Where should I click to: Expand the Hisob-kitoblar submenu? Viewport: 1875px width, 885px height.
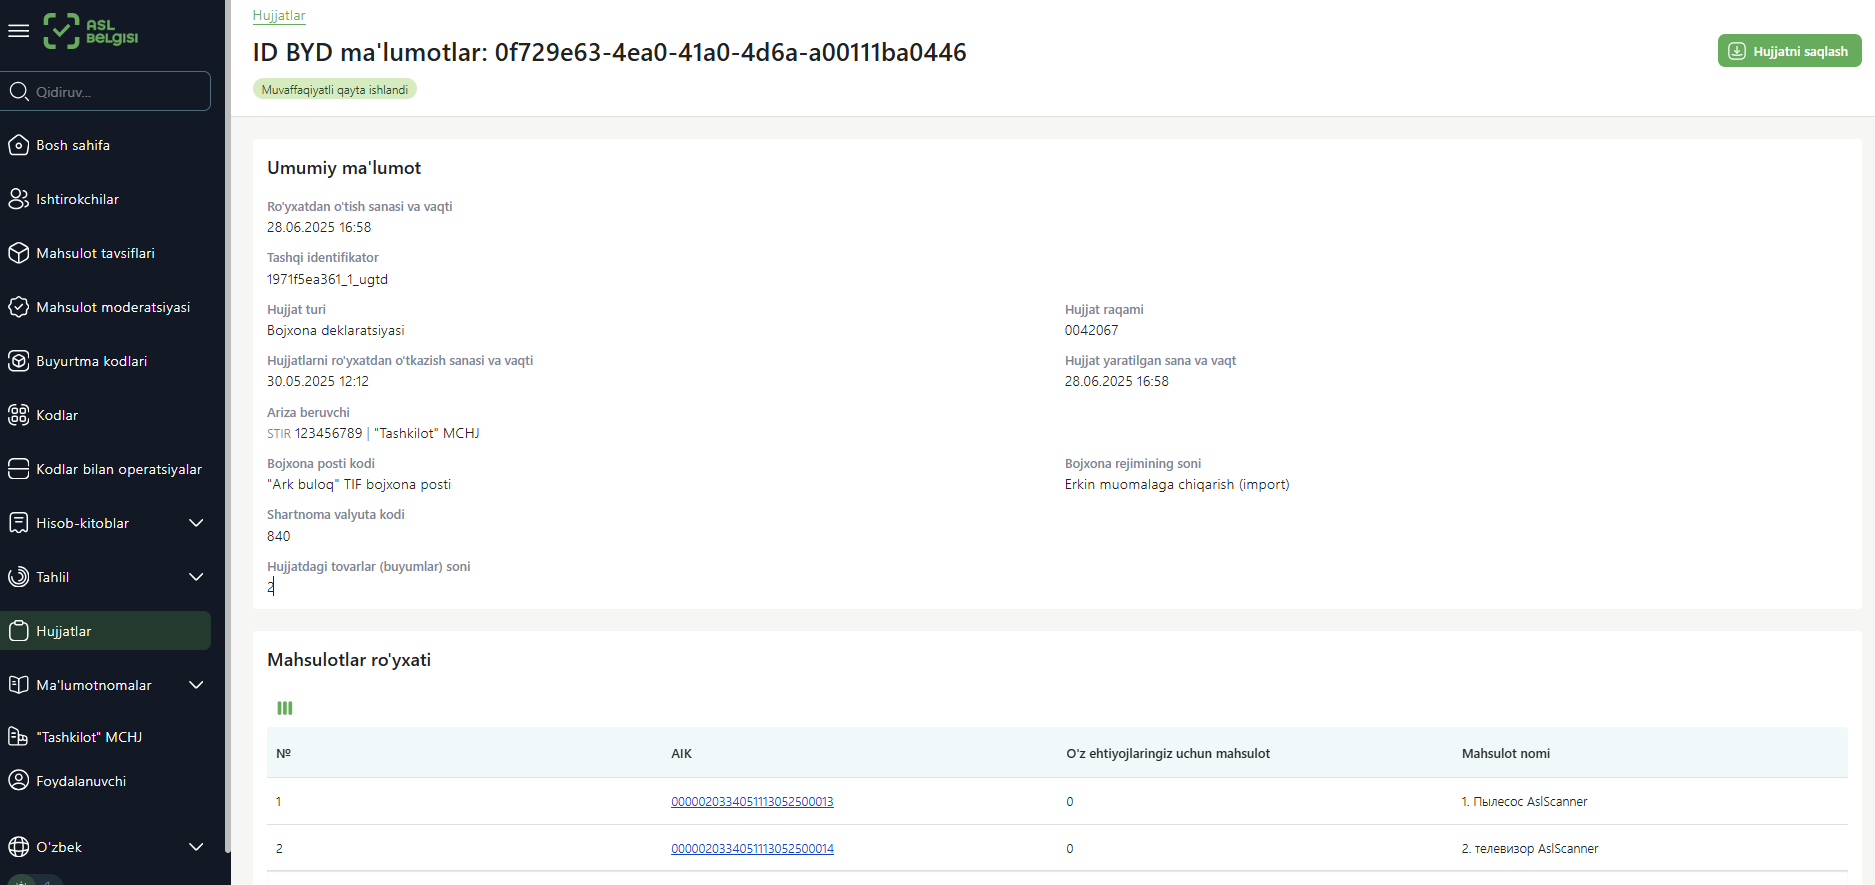coord(196,523)
